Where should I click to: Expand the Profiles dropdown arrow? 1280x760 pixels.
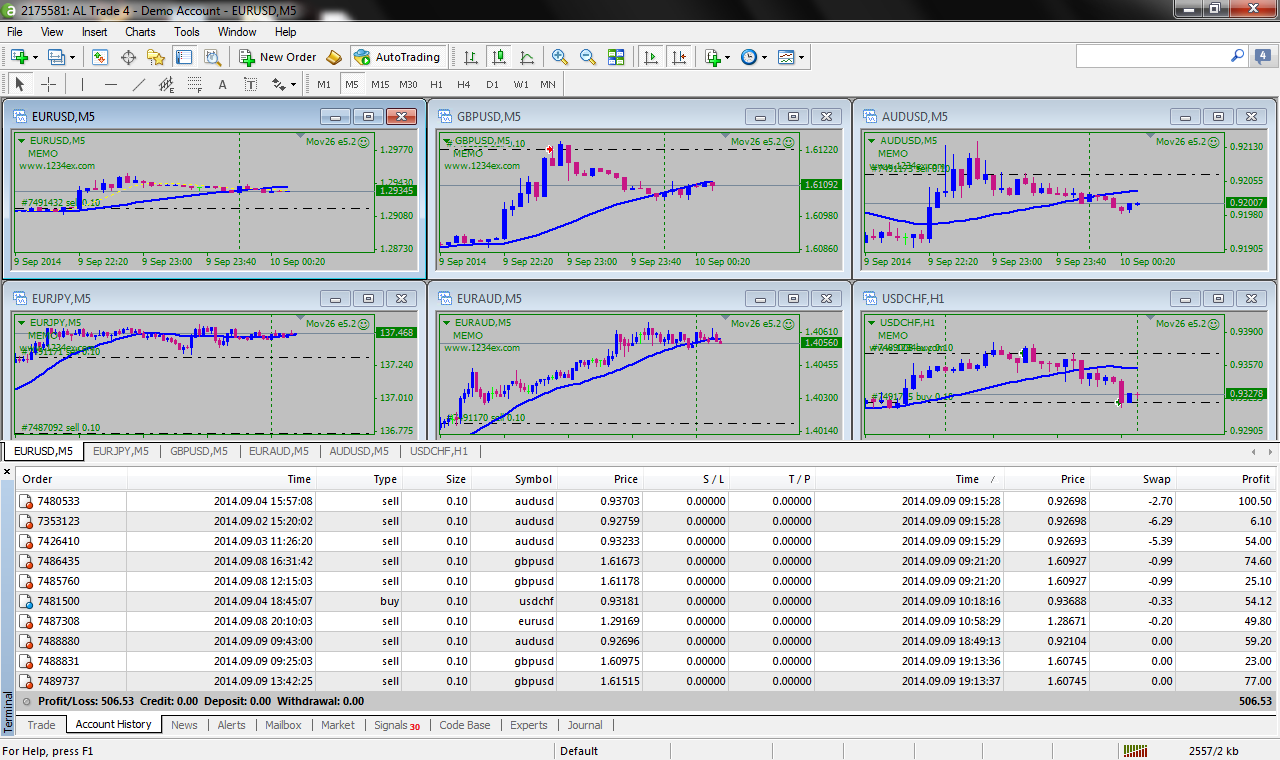pos(72,57)
